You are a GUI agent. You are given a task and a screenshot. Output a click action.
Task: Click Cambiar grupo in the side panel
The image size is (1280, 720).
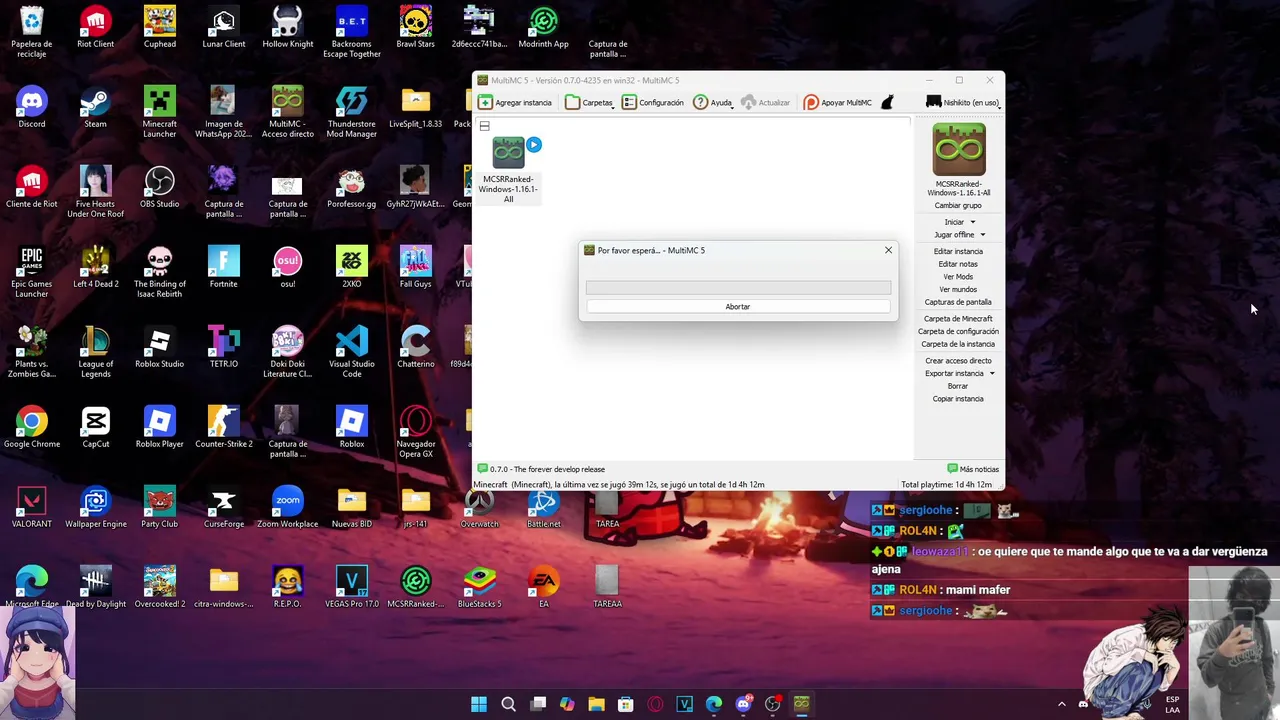[x=958, y=206]
